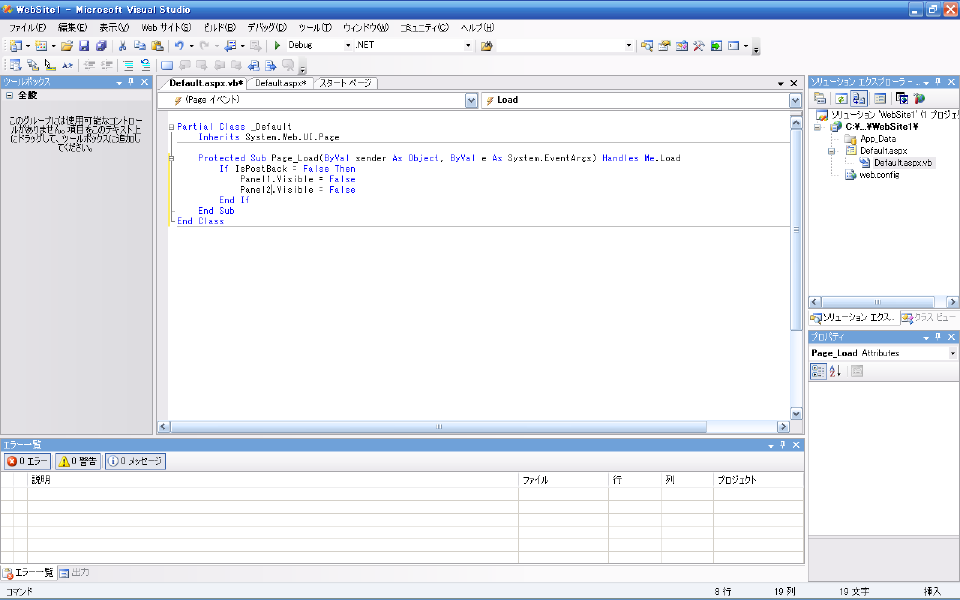Switch to the スタート ページ tab

[346, 83]
